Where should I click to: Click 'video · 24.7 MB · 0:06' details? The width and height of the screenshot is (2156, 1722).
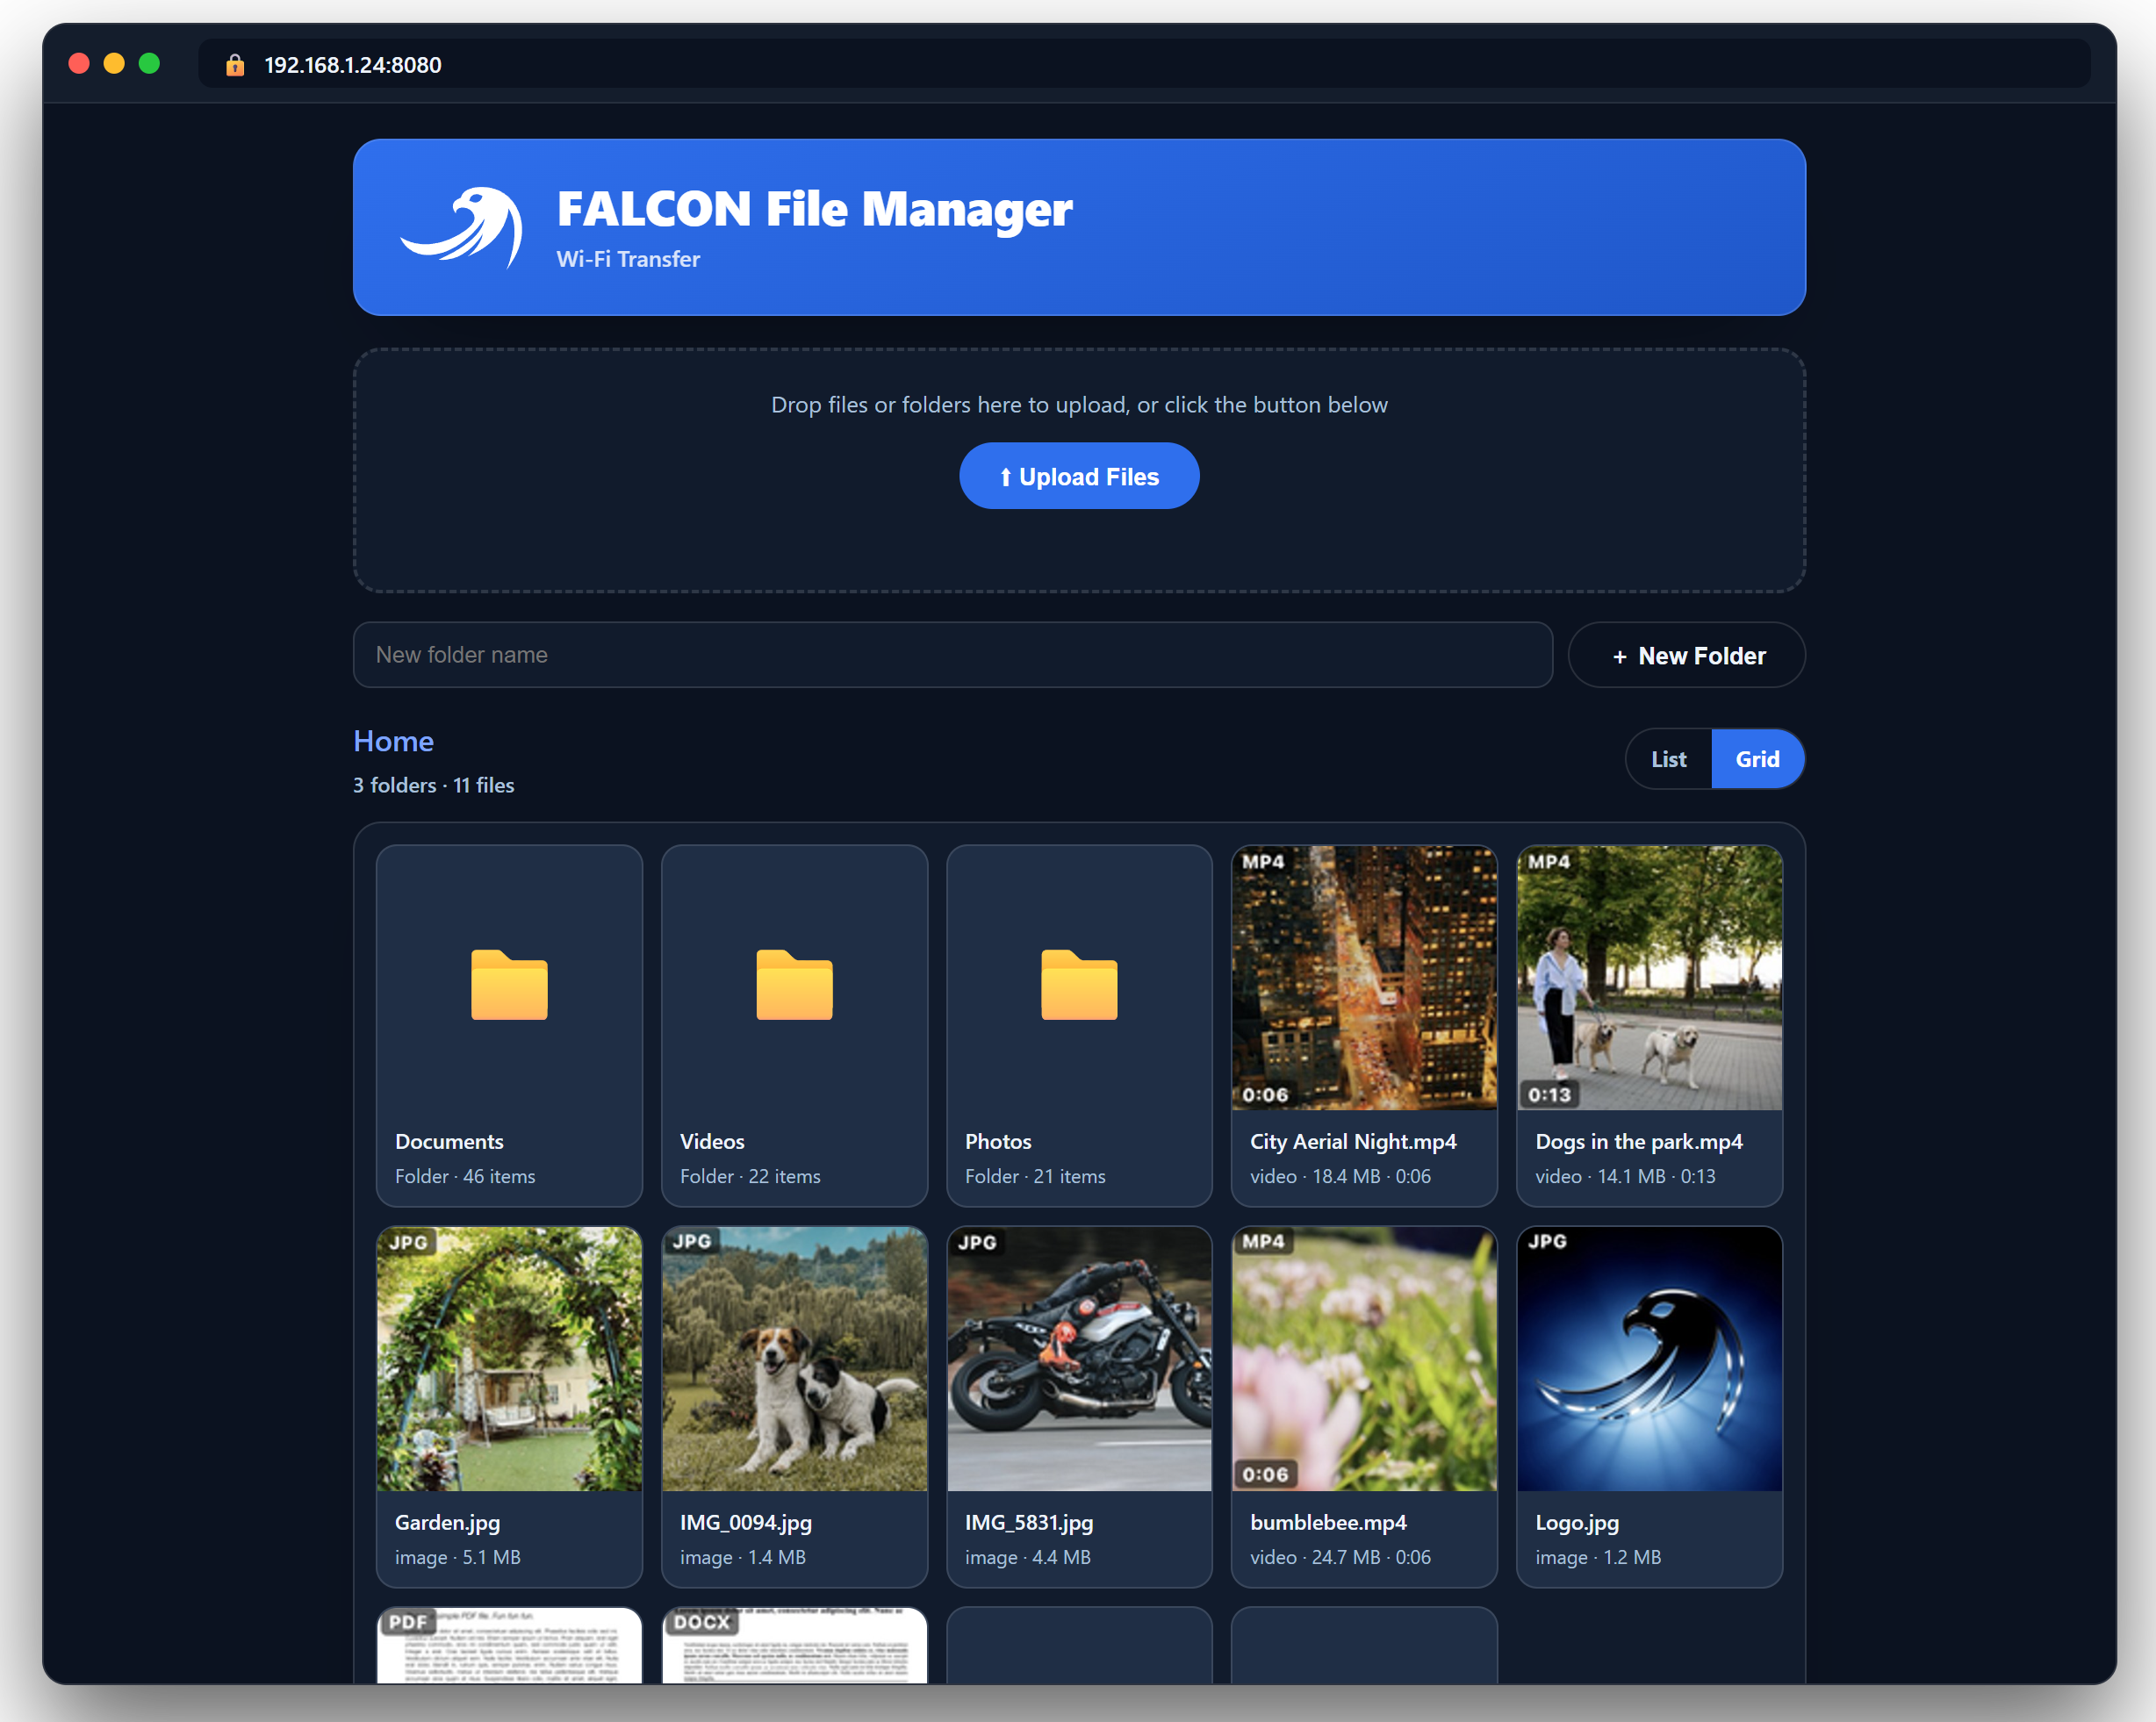pos(1340,1558)
